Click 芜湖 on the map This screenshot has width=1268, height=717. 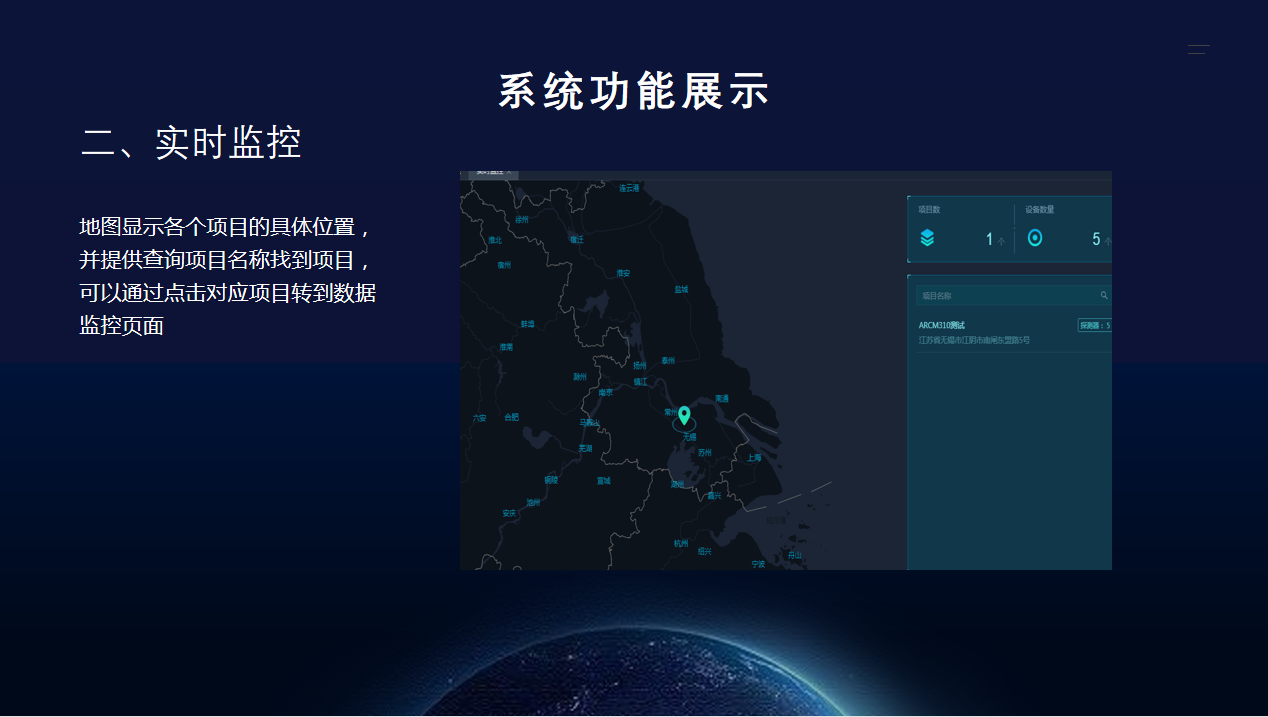pyautogui.click(x=585, y=448)
